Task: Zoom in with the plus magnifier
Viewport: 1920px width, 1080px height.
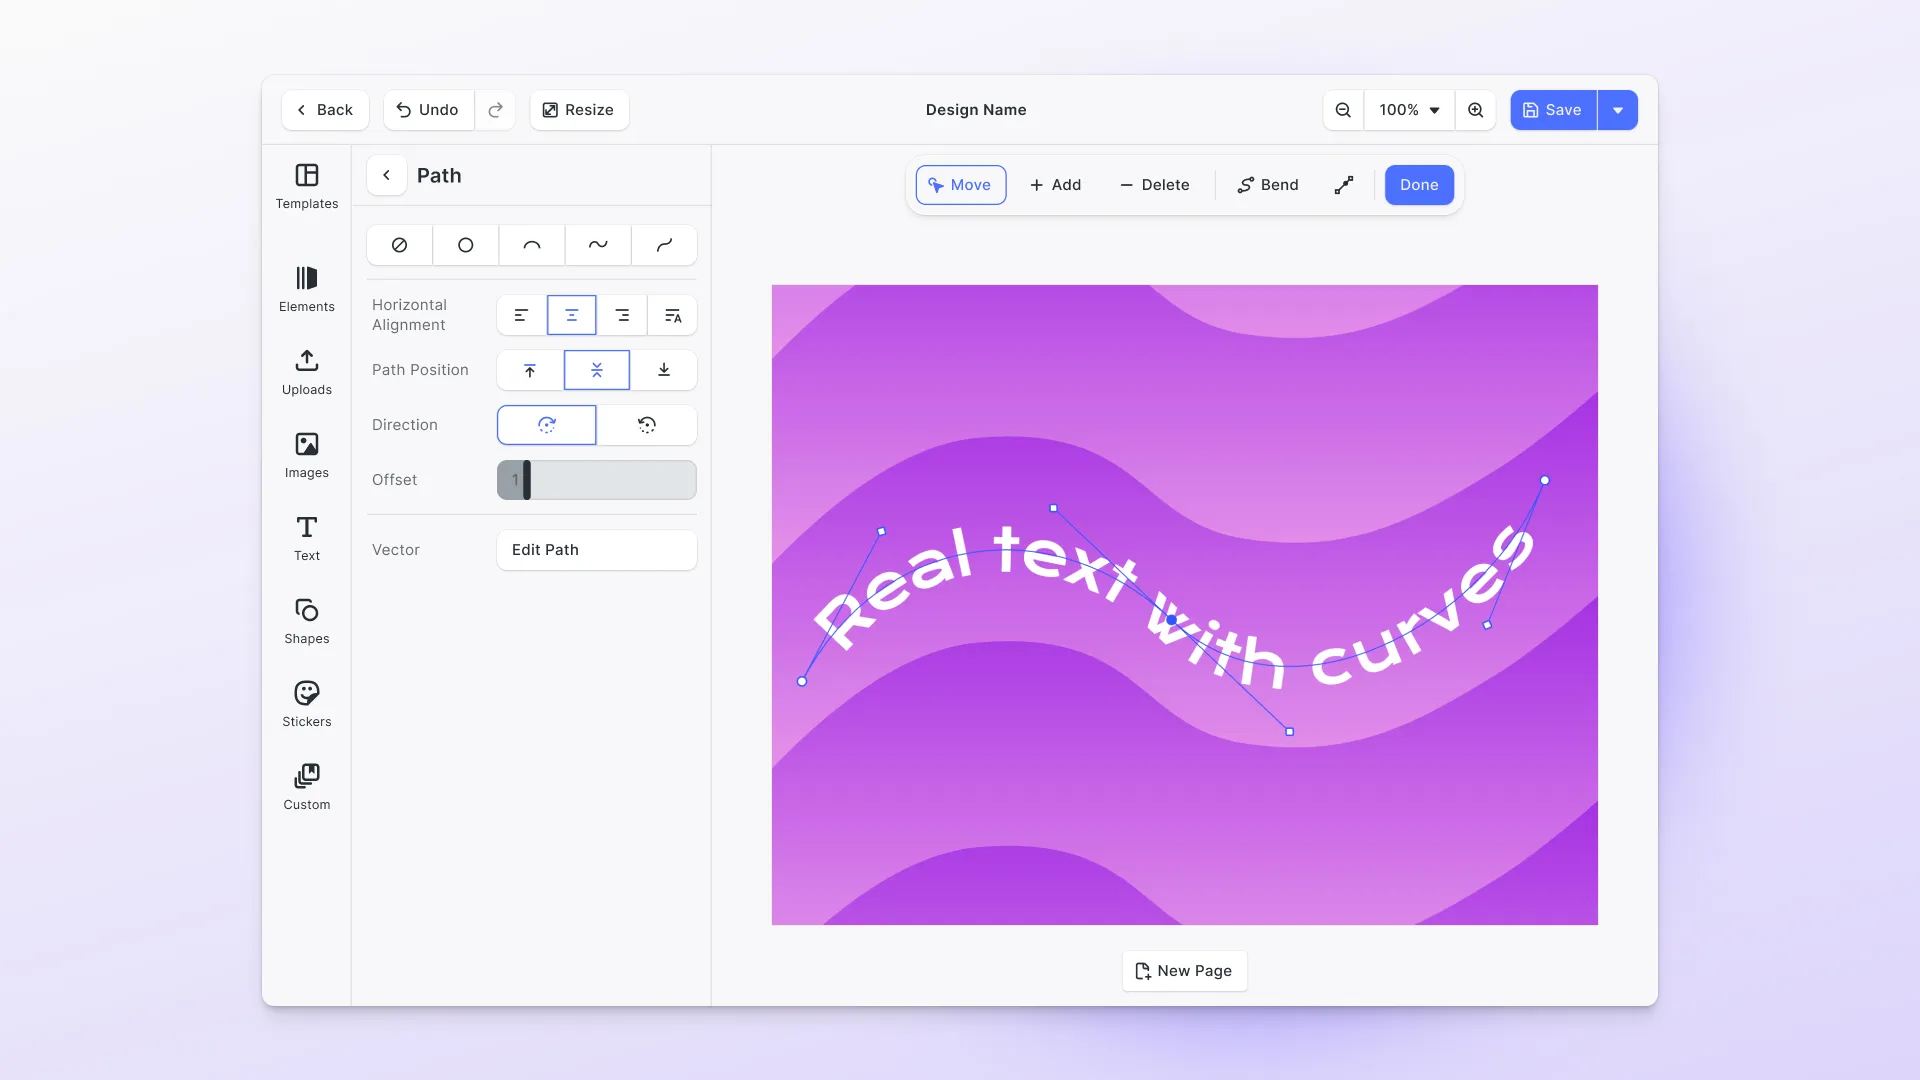Action: [x=1475, y=110]
